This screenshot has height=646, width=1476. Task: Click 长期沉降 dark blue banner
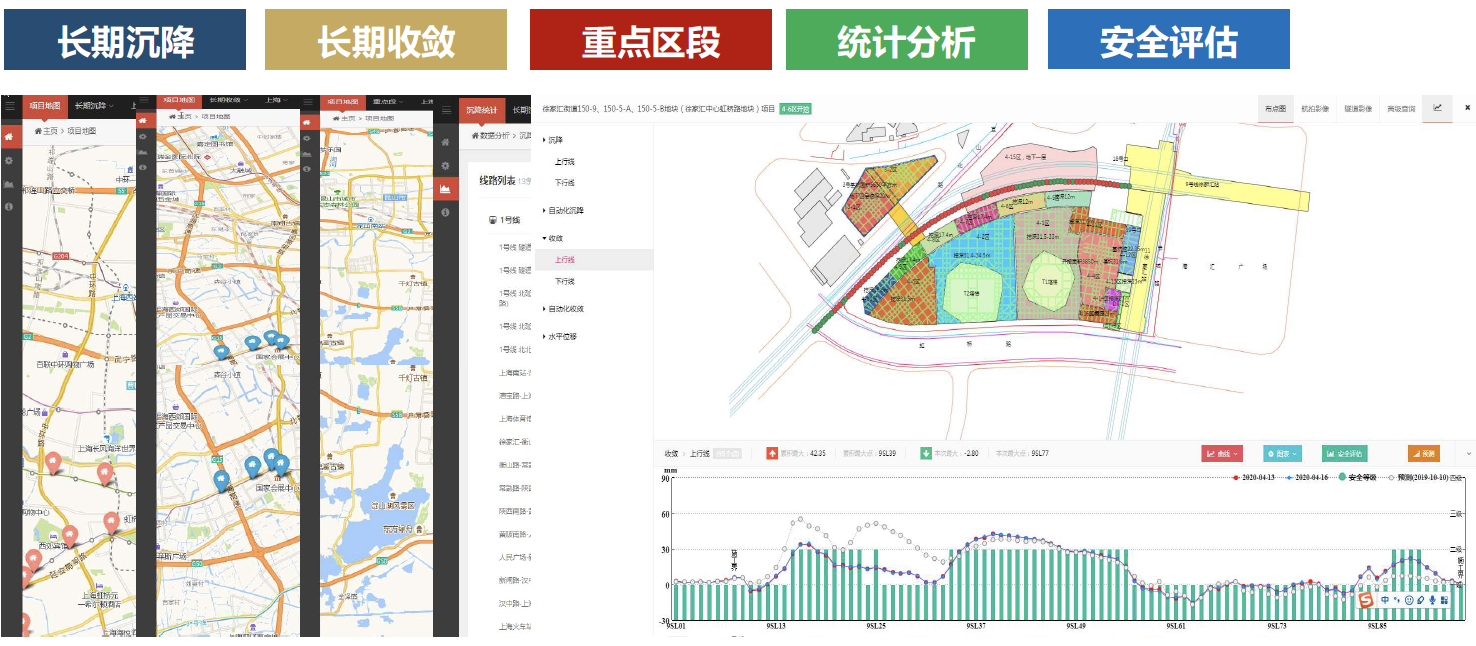(x=125, y=40)
